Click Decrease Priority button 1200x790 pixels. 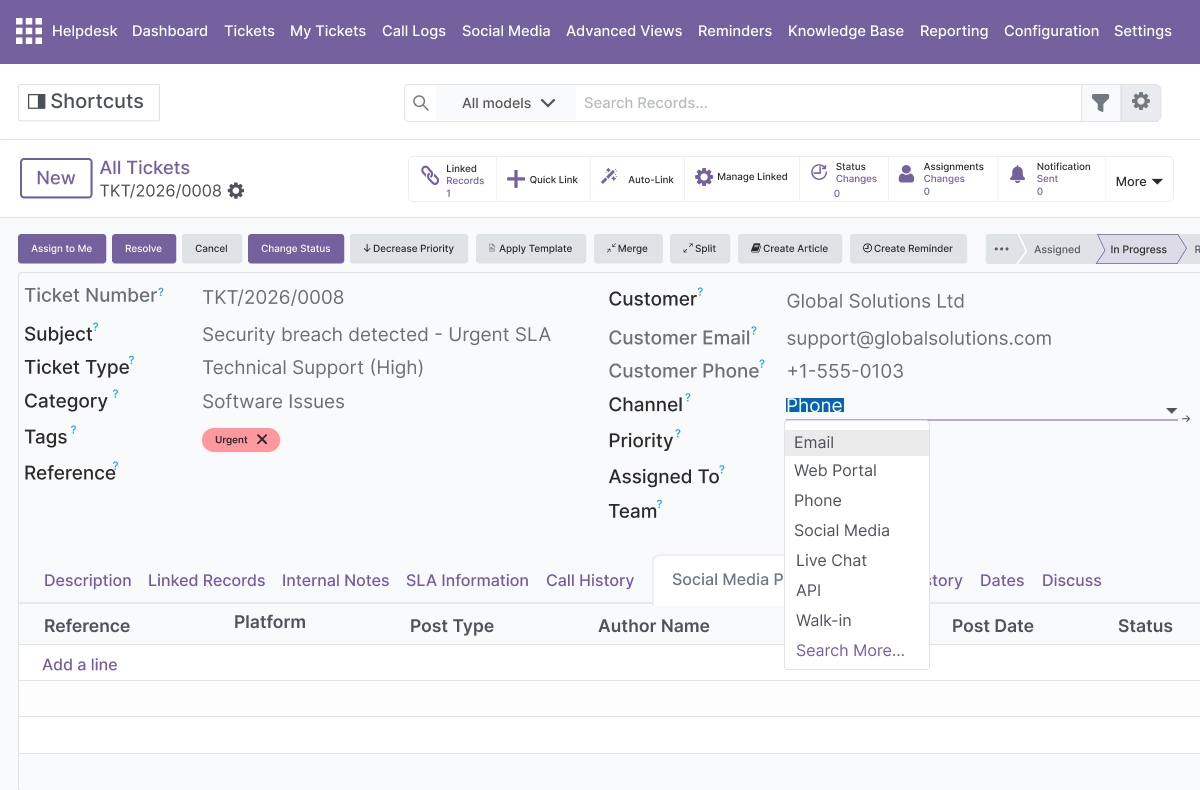point(410,249)
